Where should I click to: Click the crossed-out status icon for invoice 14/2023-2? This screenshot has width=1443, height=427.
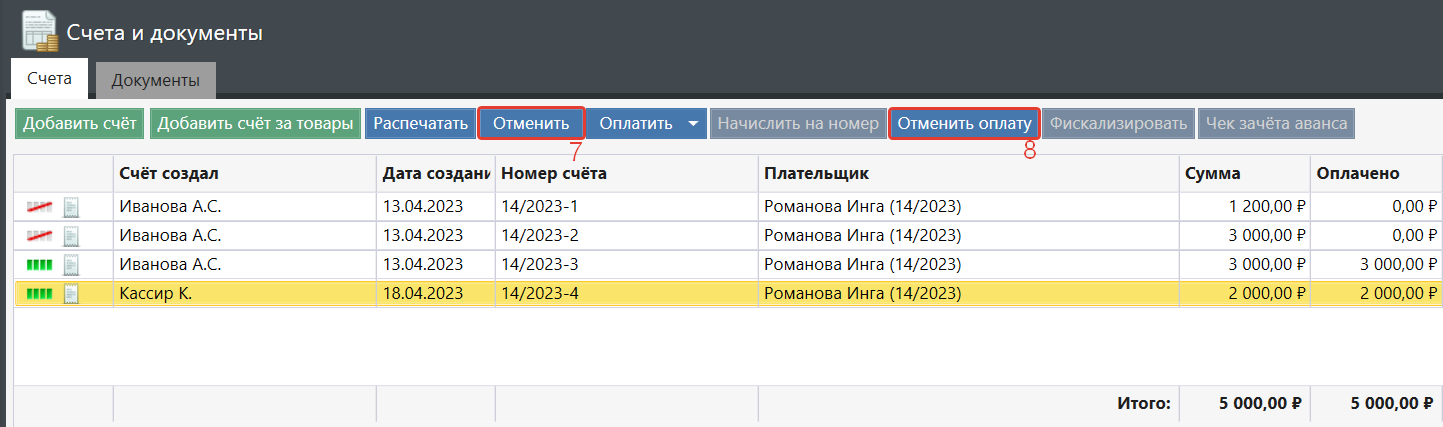[x=39, y=236]
